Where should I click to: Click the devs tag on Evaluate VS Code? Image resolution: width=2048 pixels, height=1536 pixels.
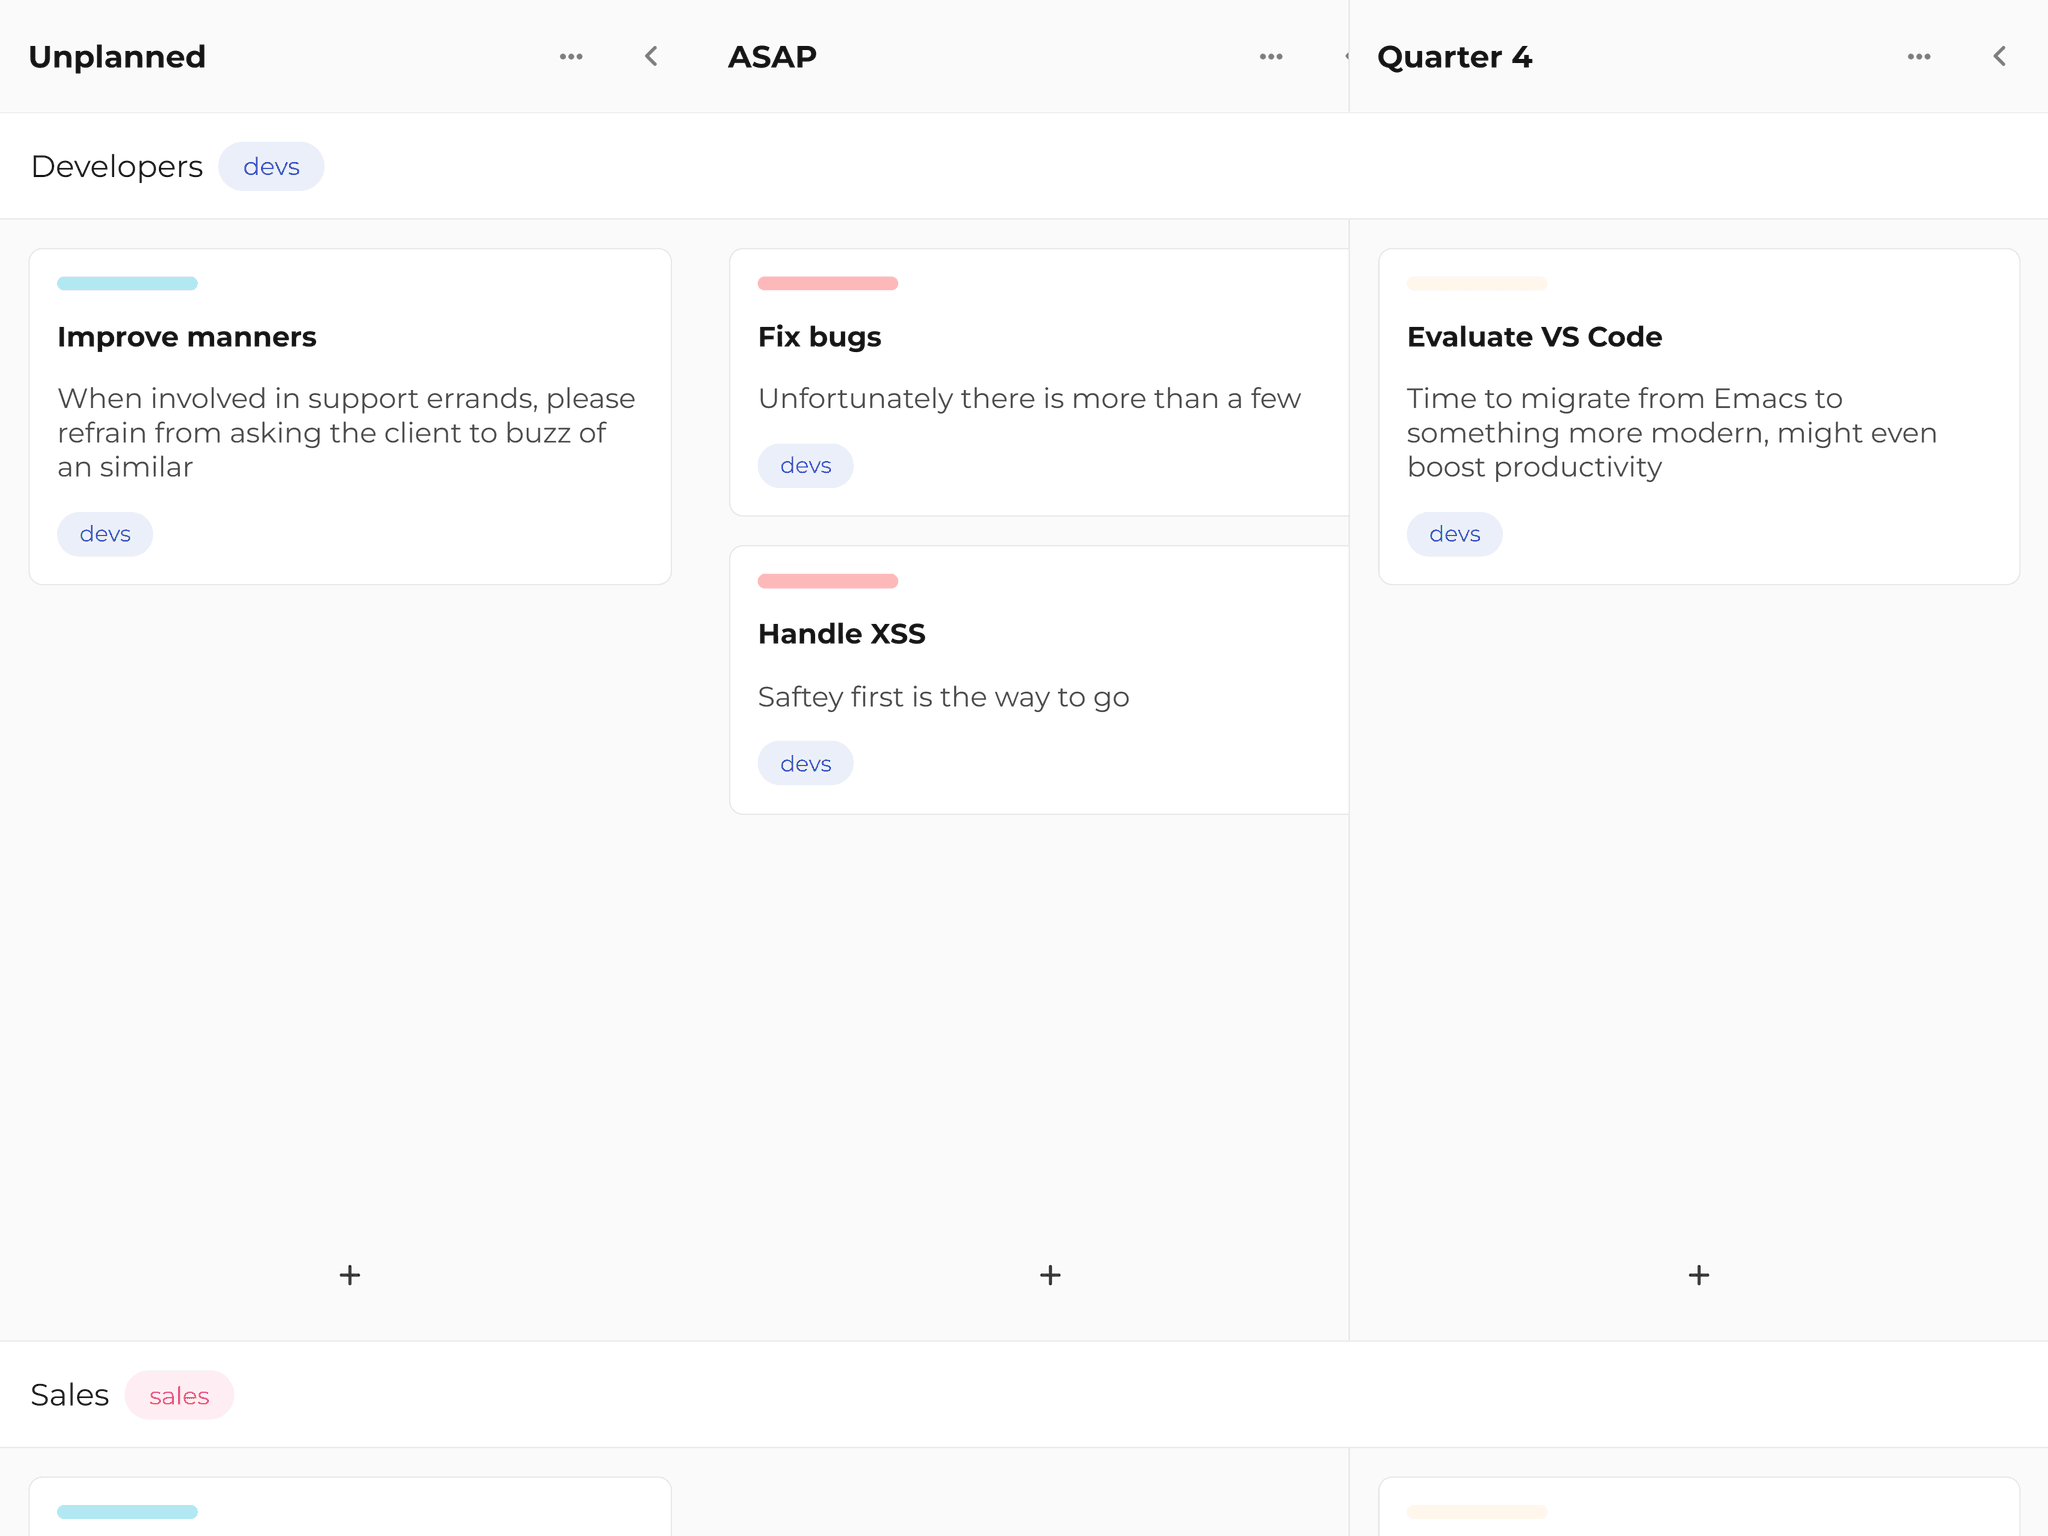1454,533
